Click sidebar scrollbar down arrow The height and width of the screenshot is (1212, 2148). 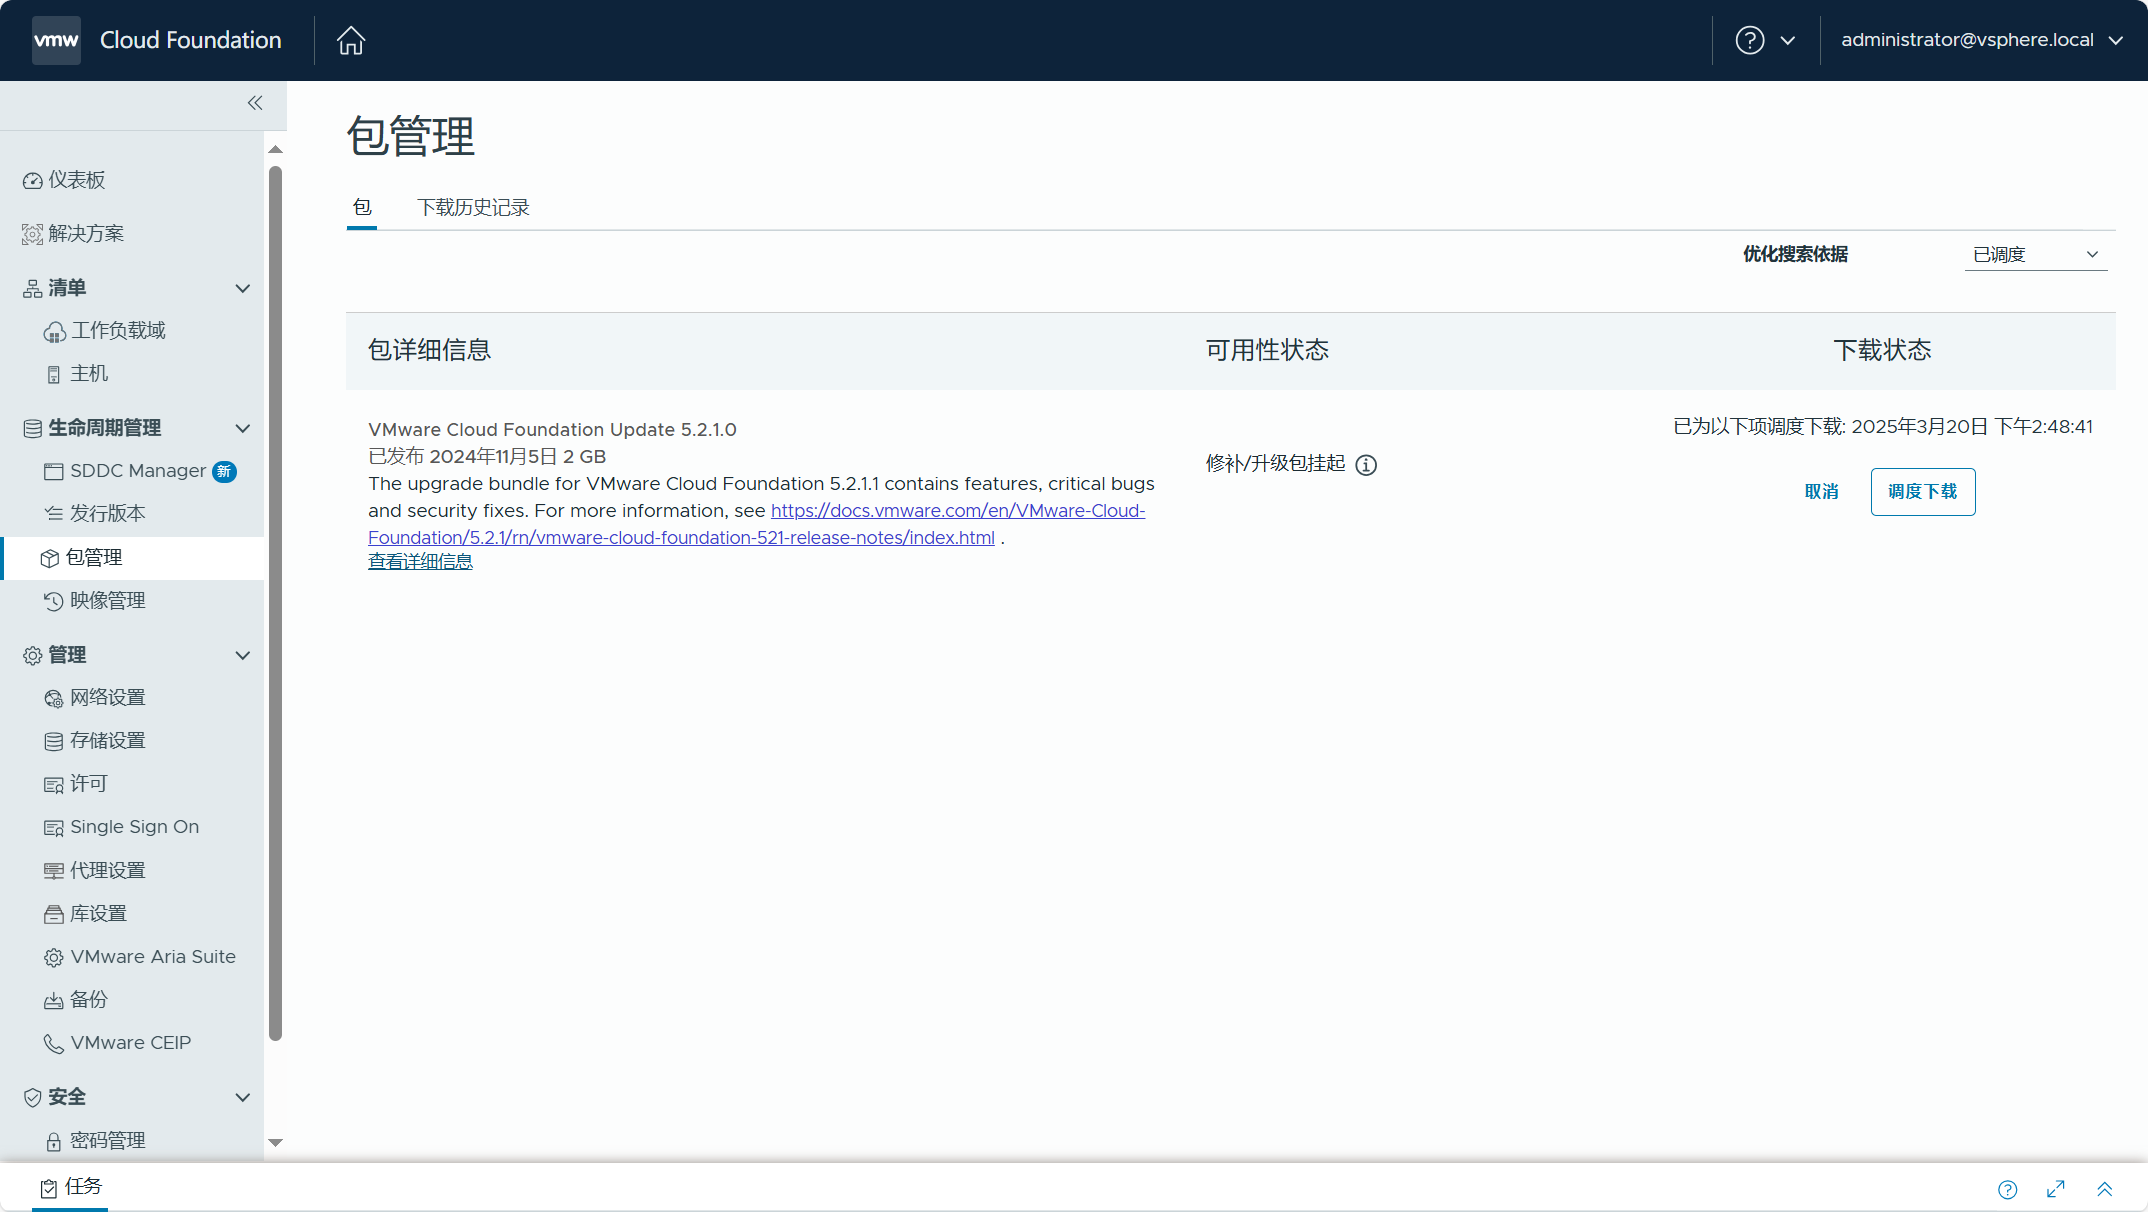tap(276, 1142)
